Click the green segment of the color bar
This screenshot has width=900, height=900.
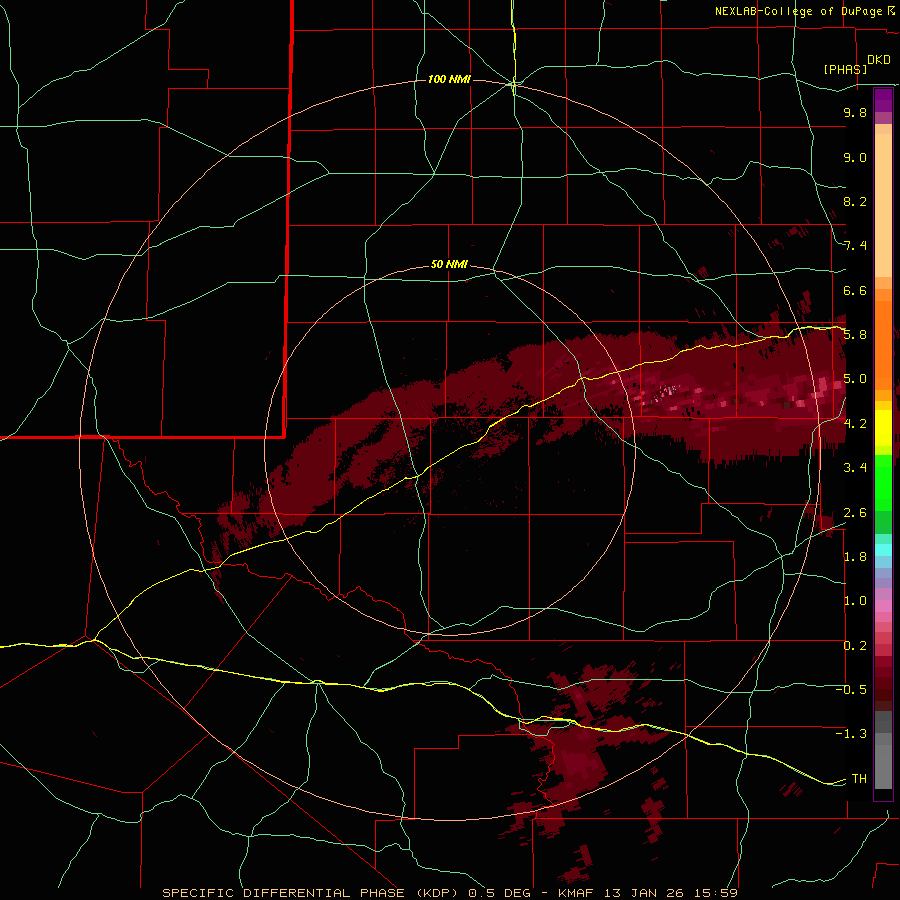(883, 482)
